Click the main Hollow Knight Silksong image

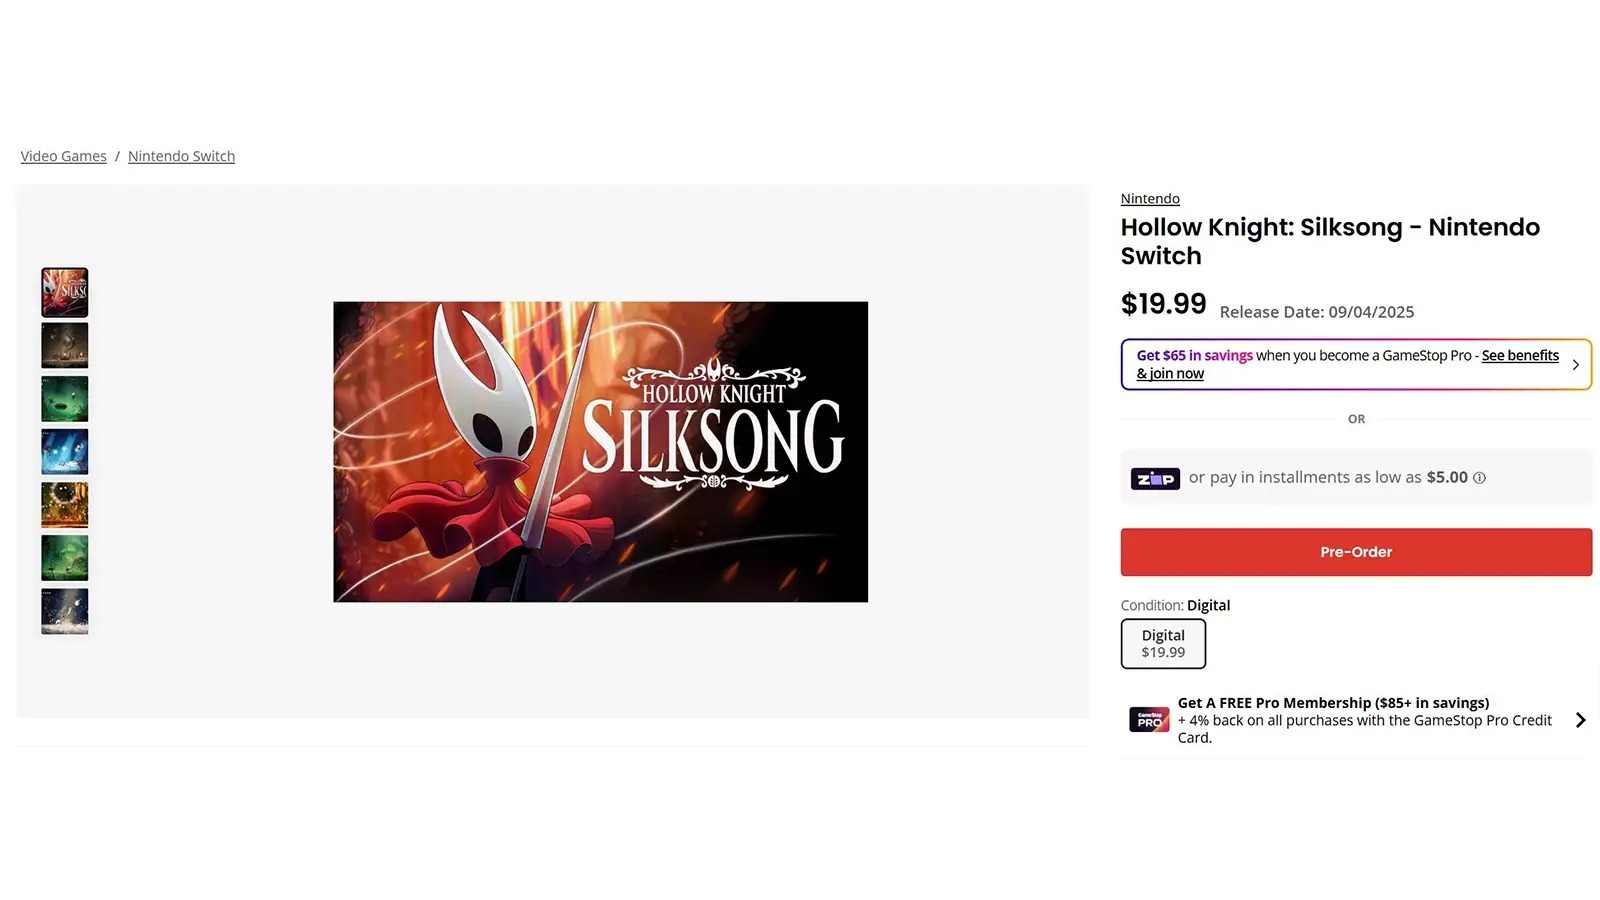[x=600, y=452]
